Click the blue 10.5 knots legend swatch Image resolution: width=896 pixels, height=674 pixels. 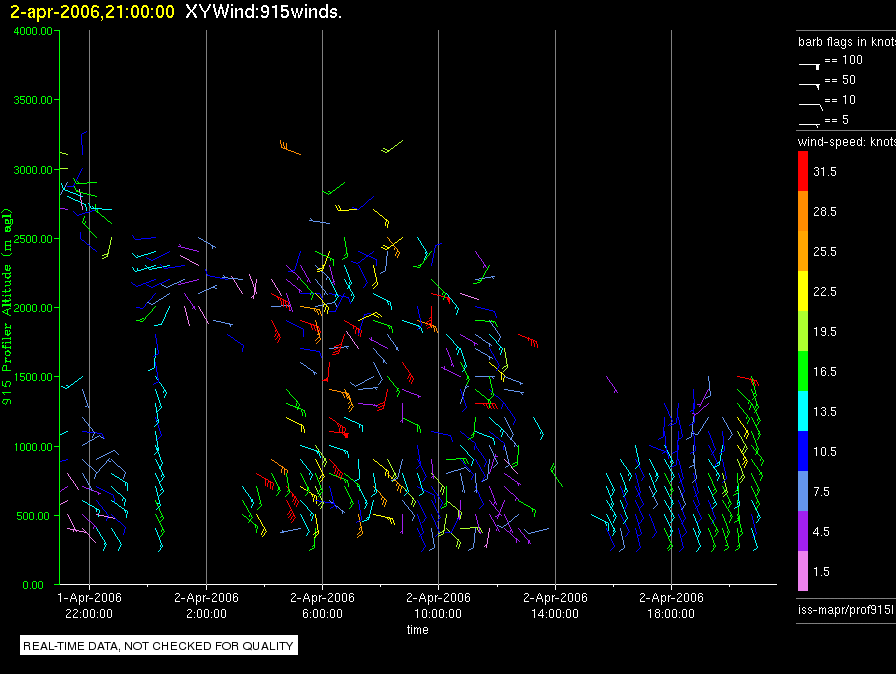click(803, 451)
